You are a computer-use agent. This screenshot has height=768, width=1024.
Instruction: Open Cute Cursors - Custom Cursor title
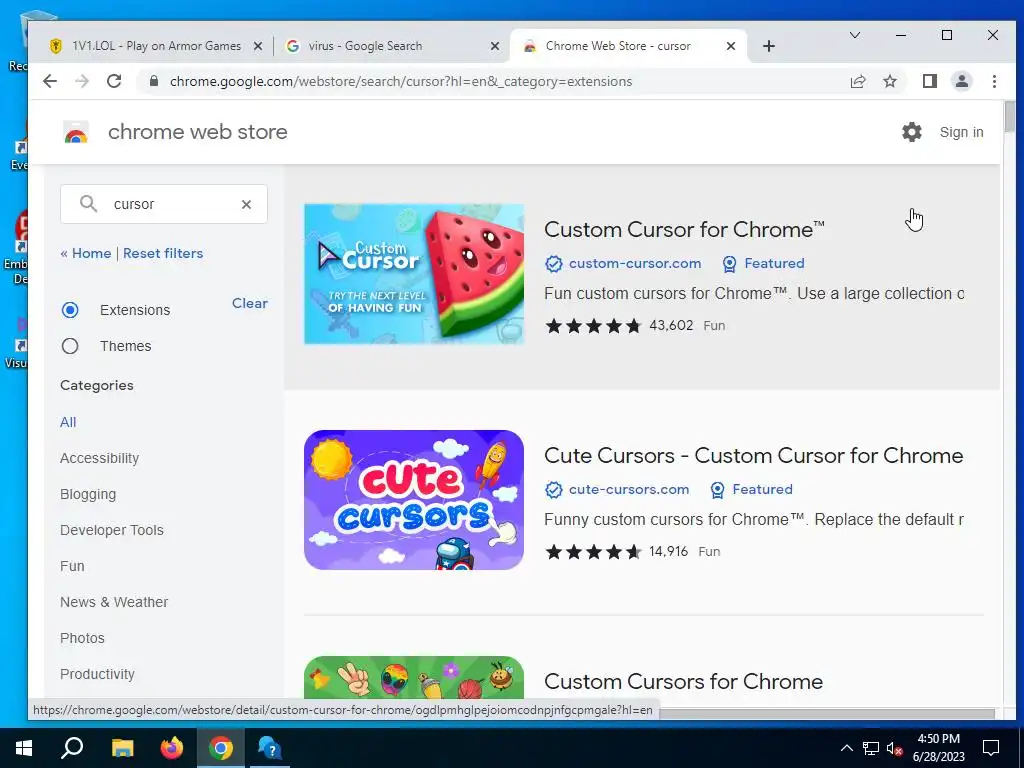point(754,455)
